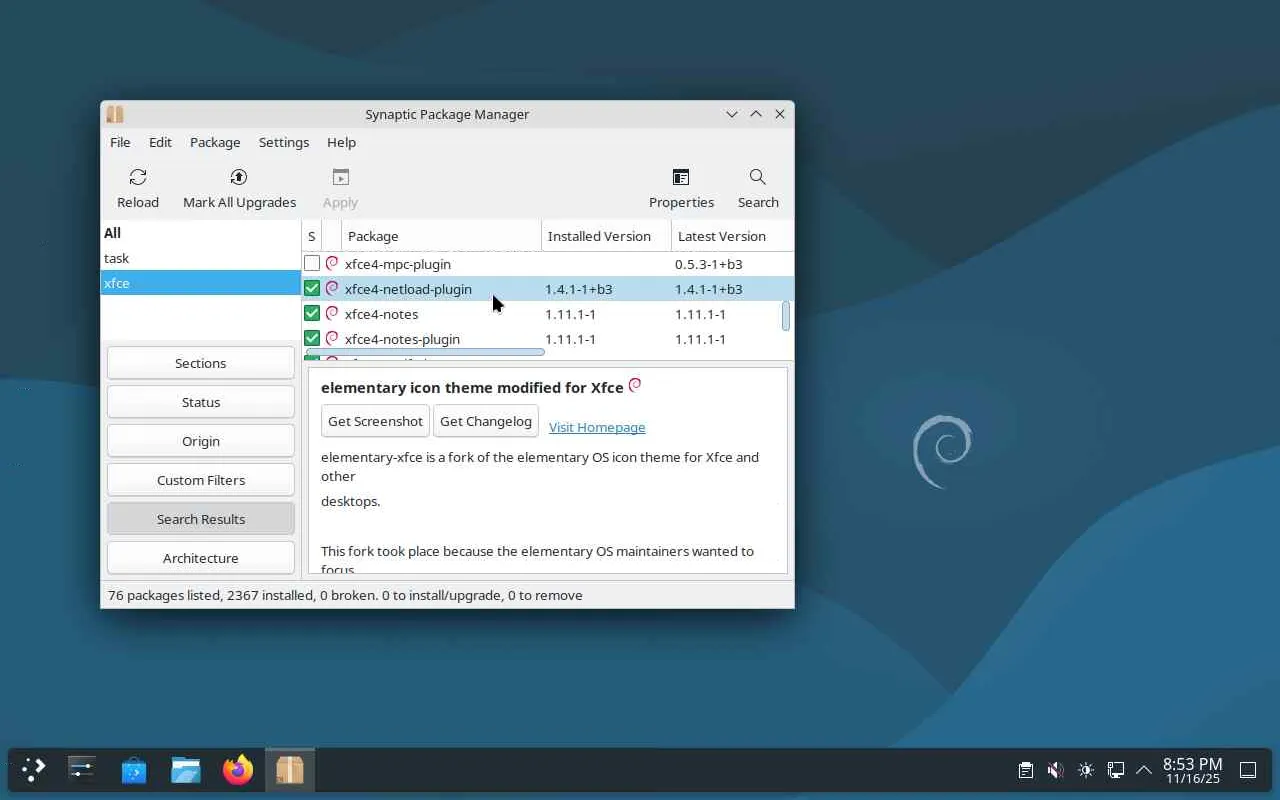
Task: Click the Mark All Upgrades toolbar icon
Action: tap(239, 177)
